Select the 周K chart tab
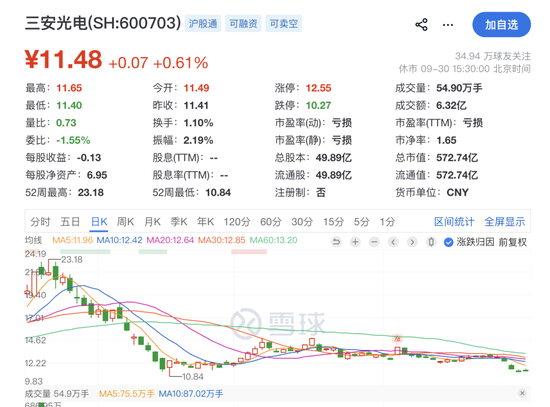The width and height of the screenshot is (550, 407). (126, 222)
